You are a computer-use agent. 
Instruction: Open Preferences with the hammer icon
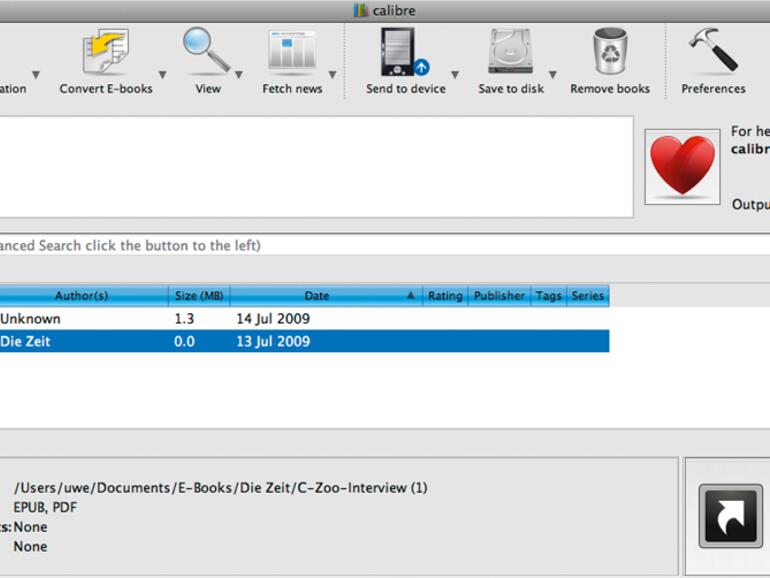(713, 49)
